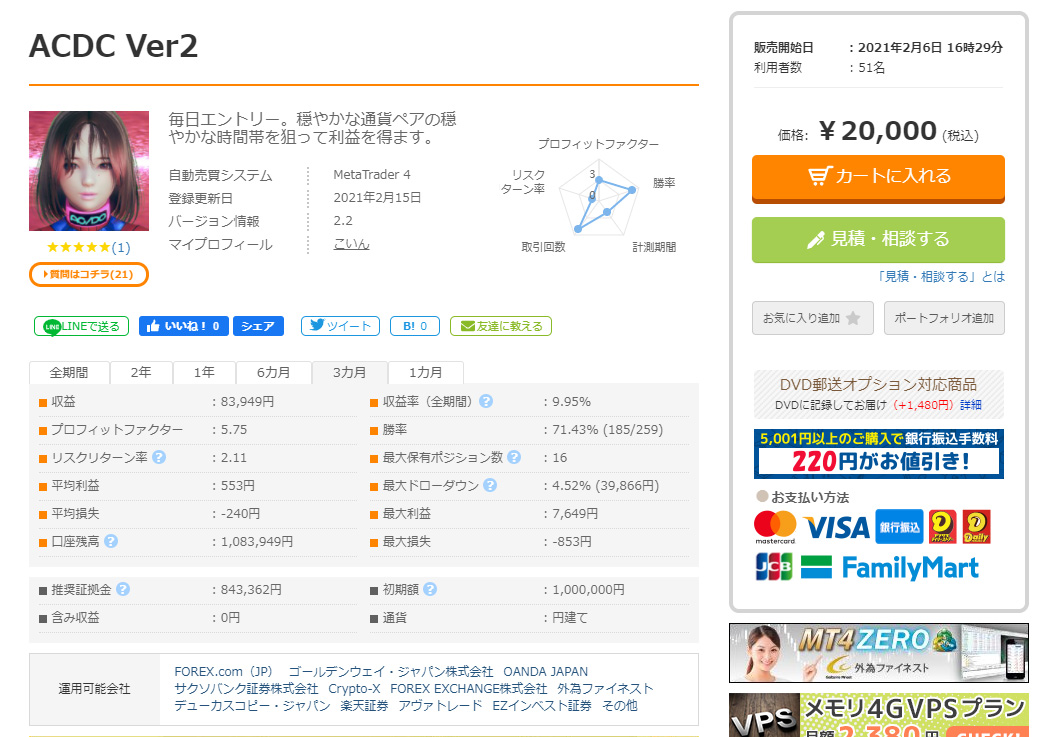Image resolution: width=1040 pixels, height=737 pixels.
Task: Open 「見積・相談する」とは help link
Action: [x=941, y=277]
